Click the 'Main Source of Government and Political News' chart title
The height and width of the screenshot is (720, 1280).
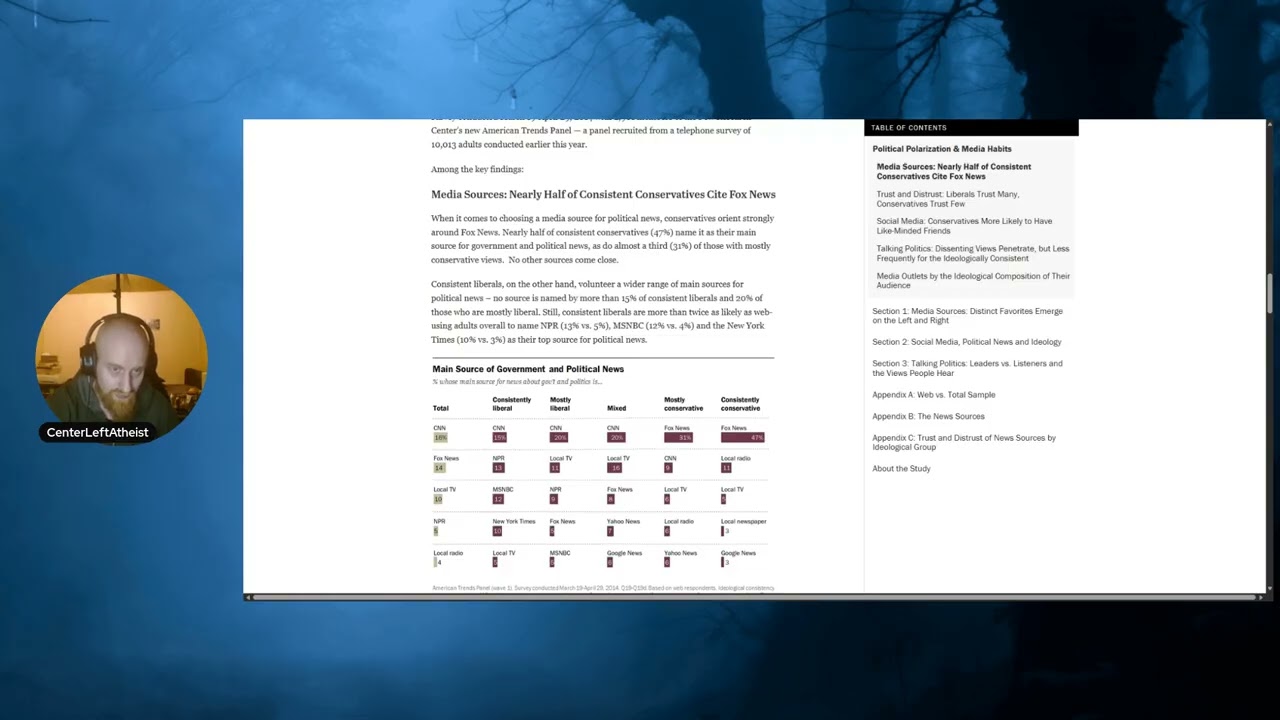tap(528, 369)
